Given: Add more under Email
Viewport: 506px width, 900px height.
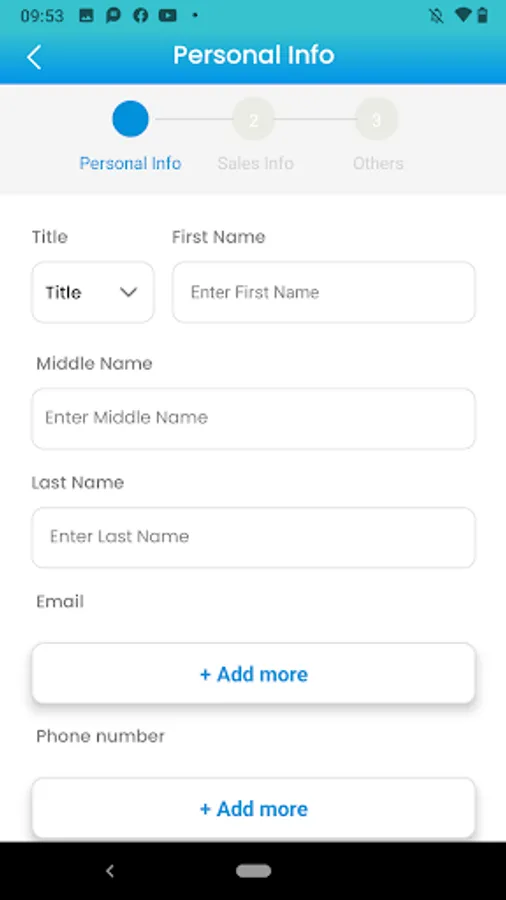Looking at the screenshot, I should tap(254, 673).
